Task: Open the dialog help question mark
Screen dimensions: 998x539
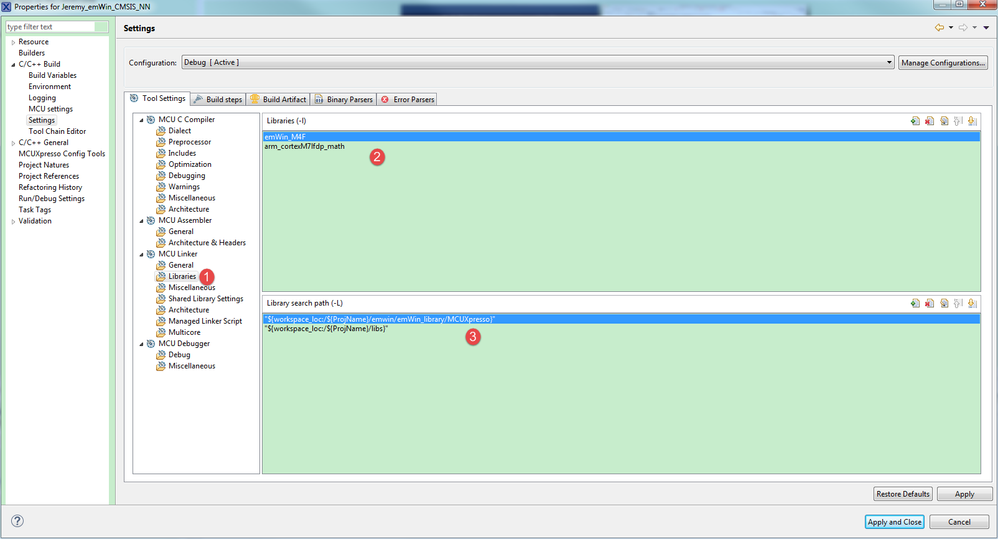Action: point(17,521)
